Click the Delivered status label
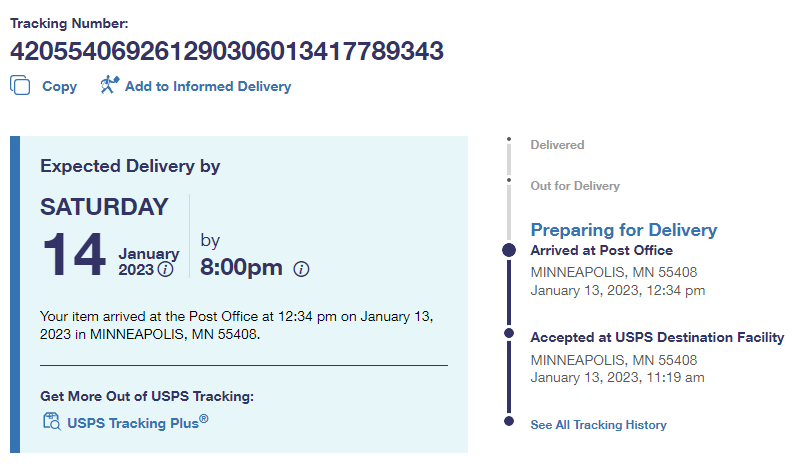This screenshot has width=801, height=469. [557, 145]
